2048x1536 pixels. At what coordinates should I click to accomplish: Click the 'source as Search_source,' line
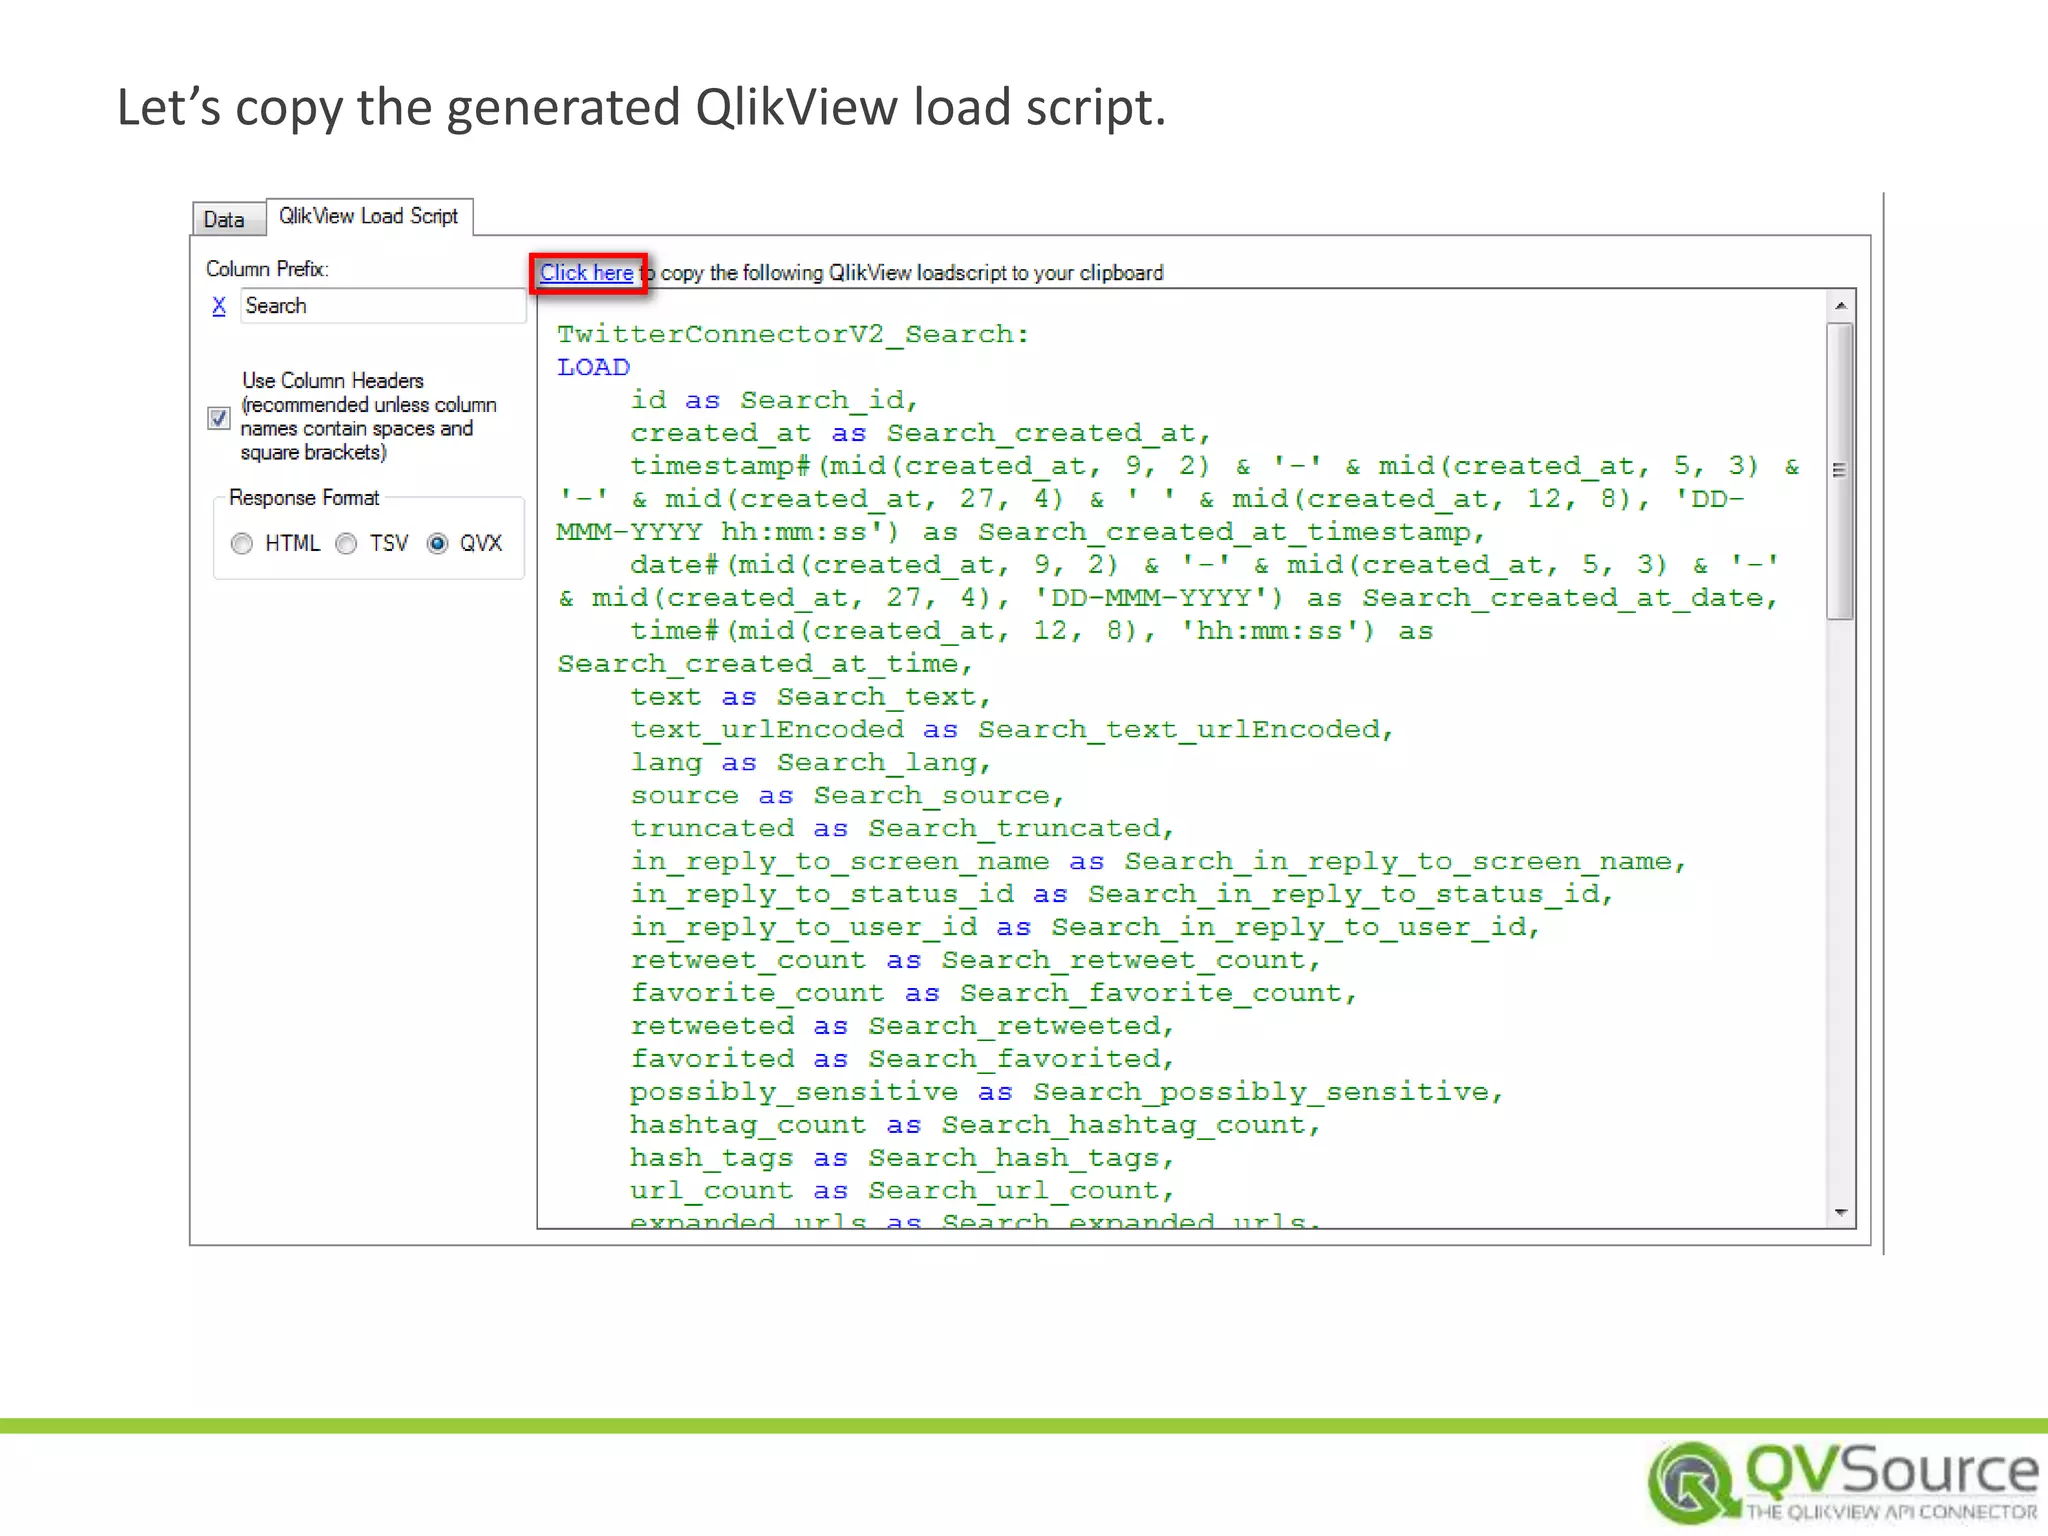847,796
